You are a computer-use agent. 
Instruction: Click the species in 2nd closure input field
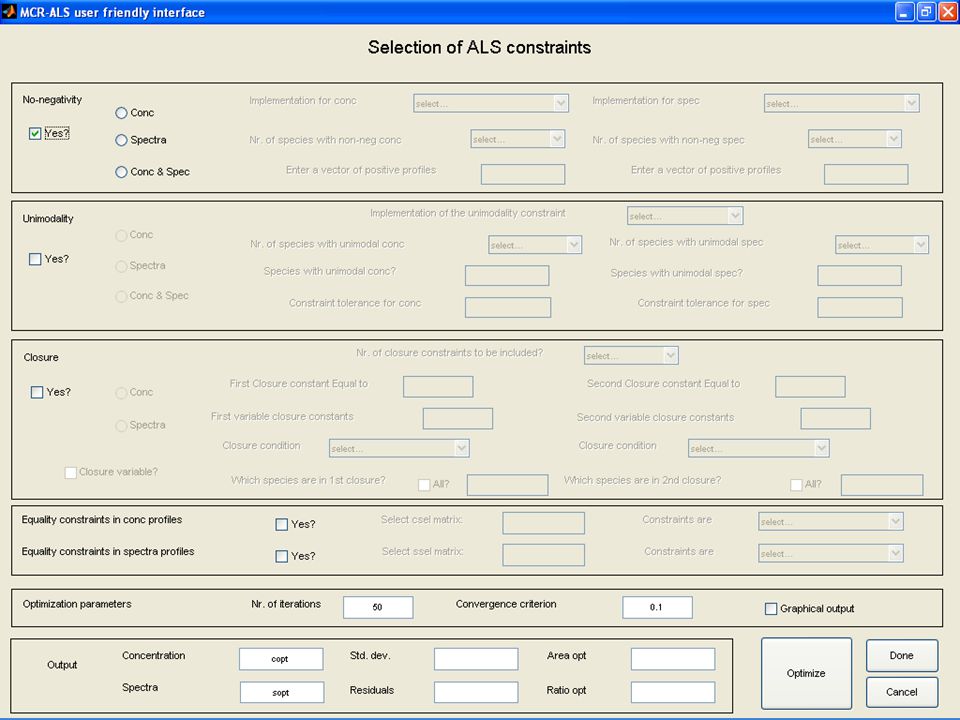point(882,485)
